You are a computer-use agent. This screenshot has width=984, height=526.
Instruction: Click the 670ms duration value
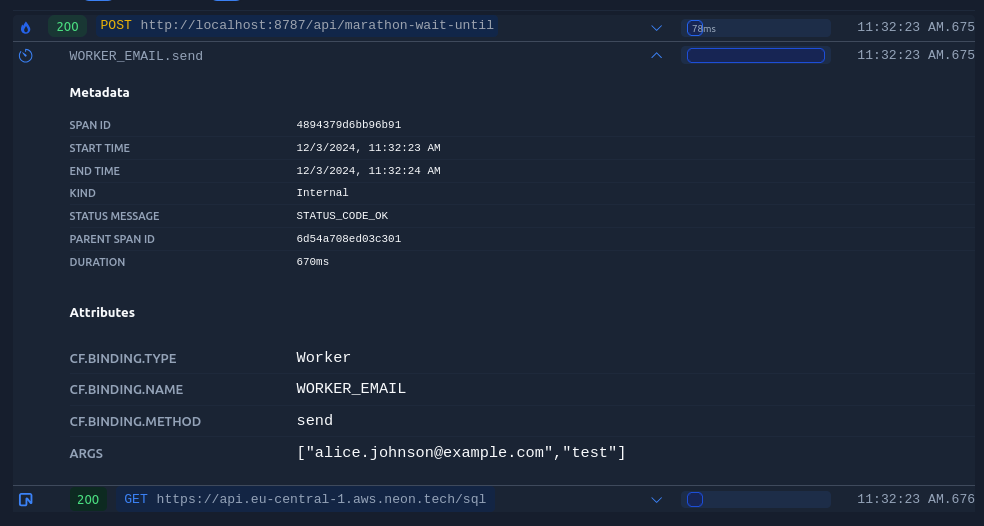point(312,262)
